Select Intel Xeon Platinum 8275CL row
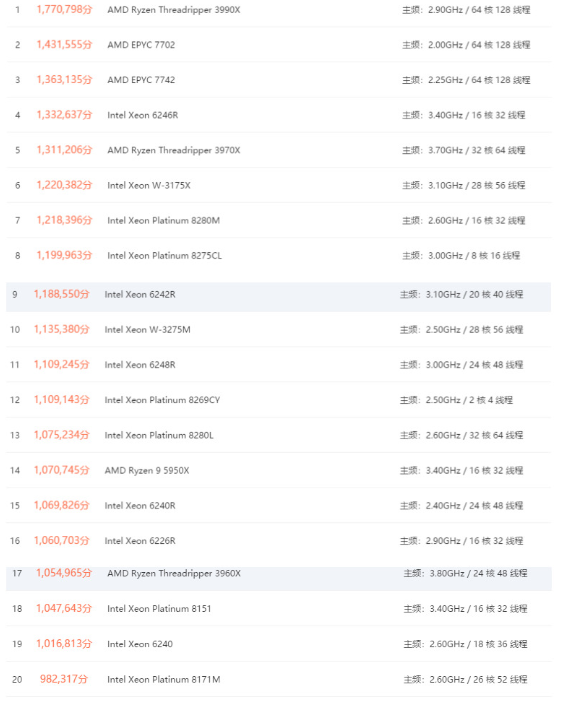 point(279,255)
